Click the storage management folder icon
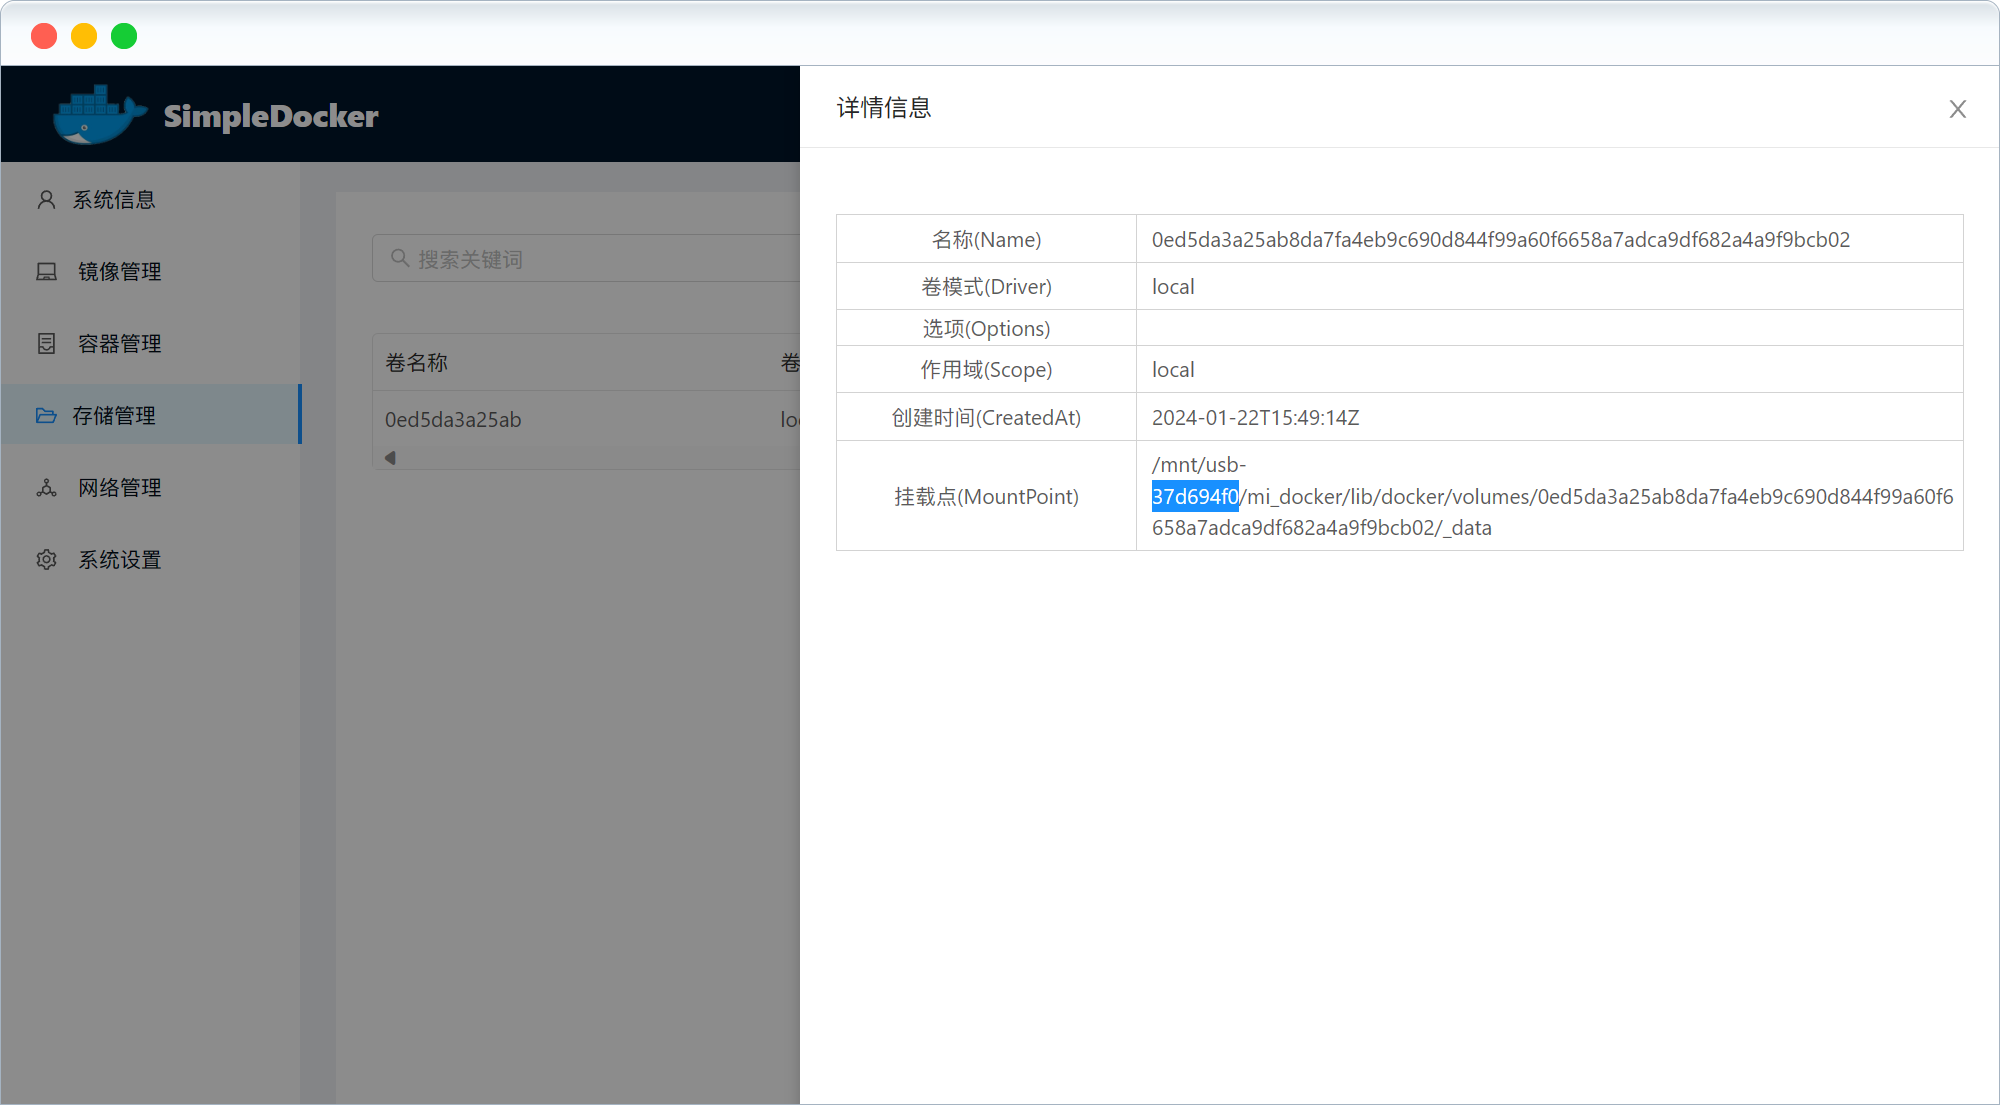 tap(46, 416)
